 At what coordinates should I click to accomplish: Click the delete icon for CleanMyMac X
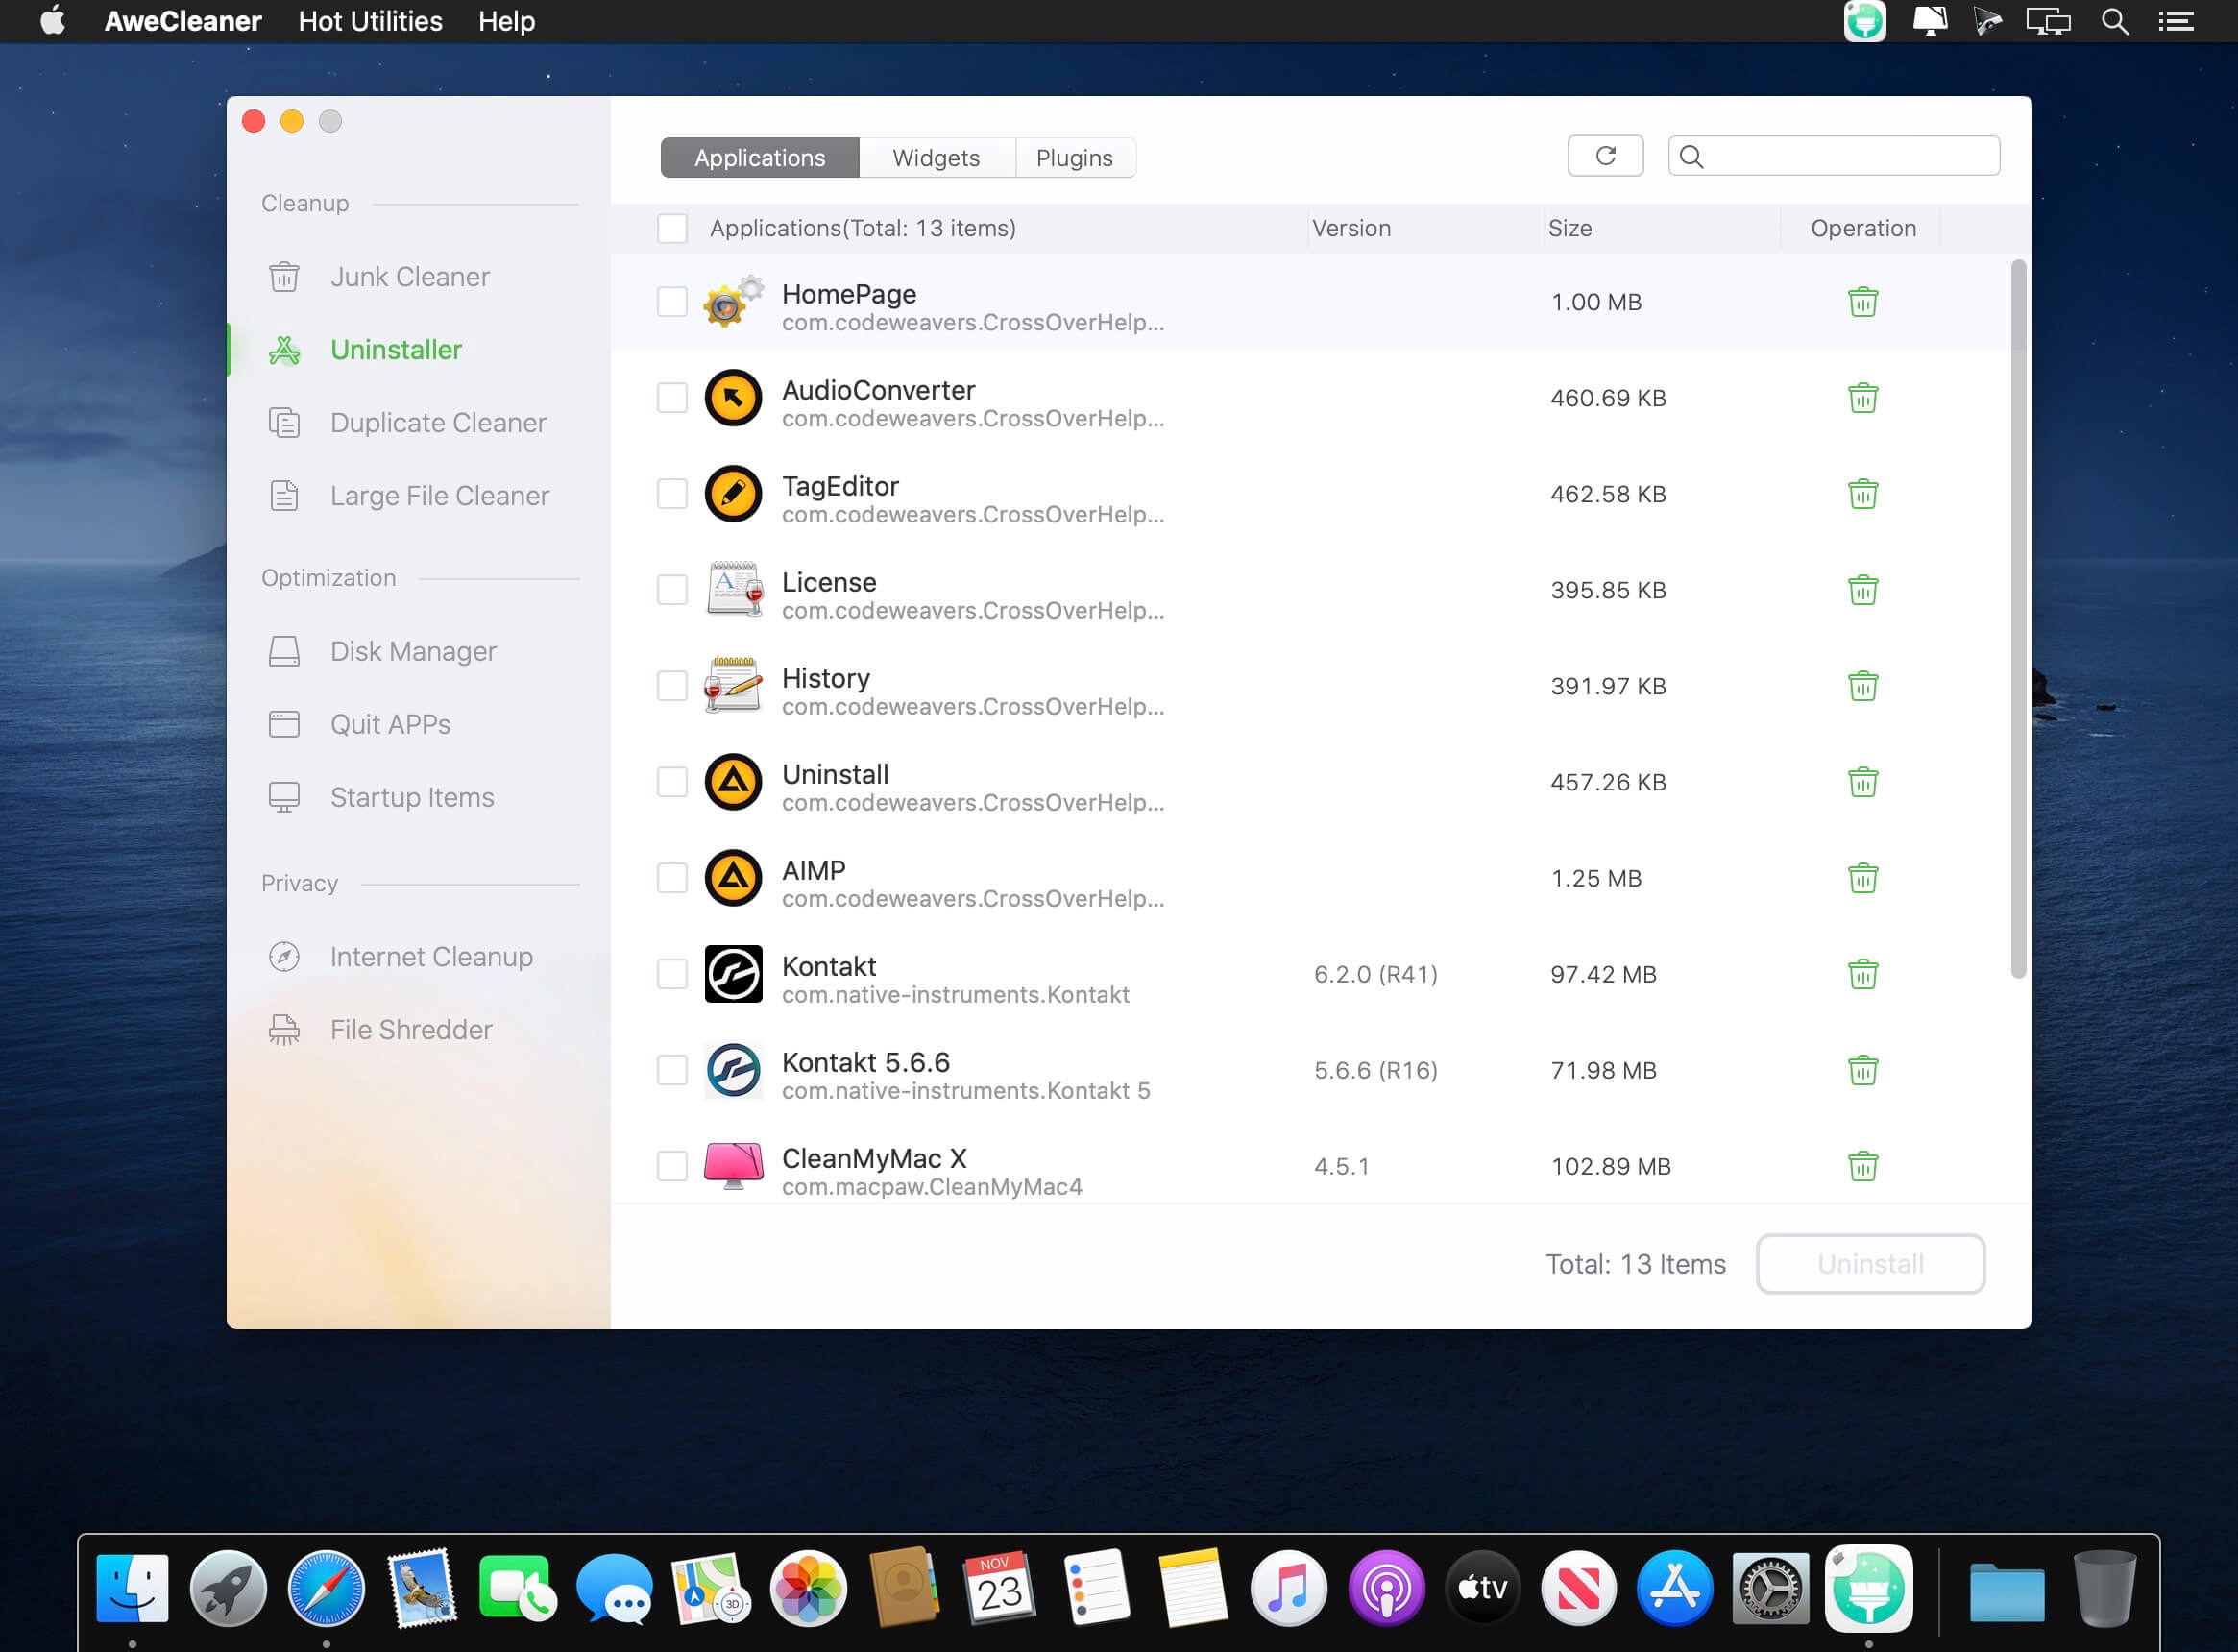(x=1862, y=1166)
